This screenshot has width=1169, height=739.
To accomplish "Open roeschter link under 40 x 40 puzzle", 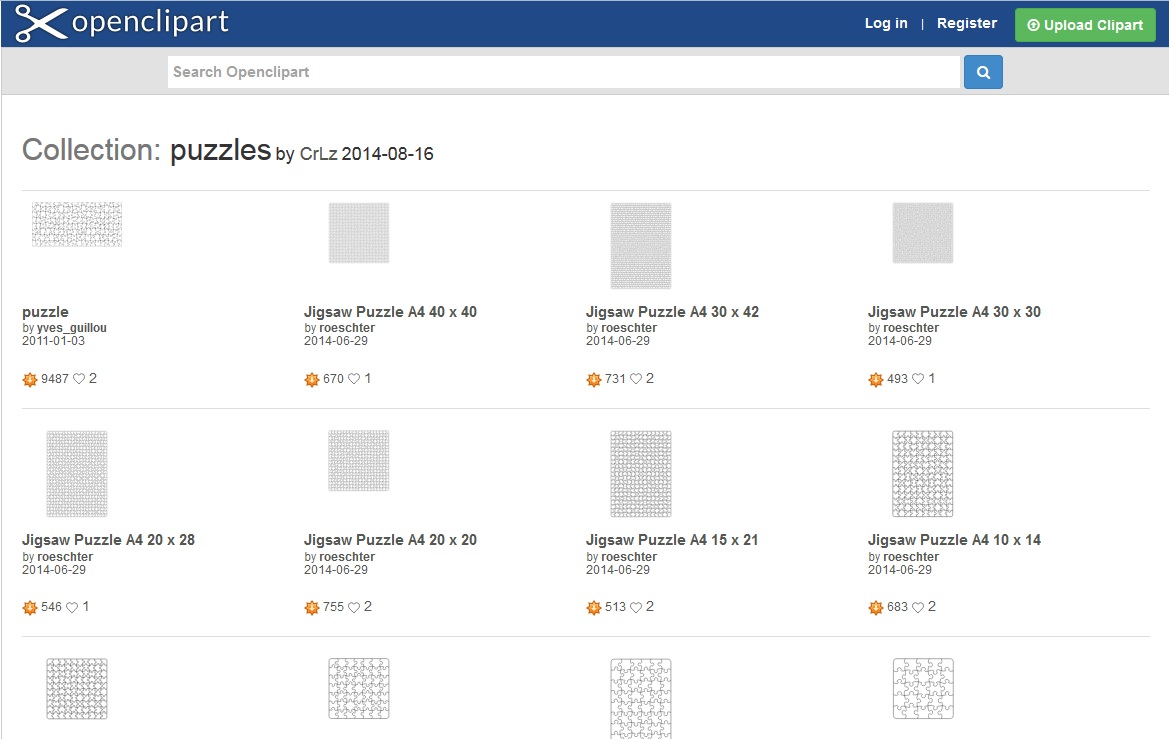I will [347, 328].
